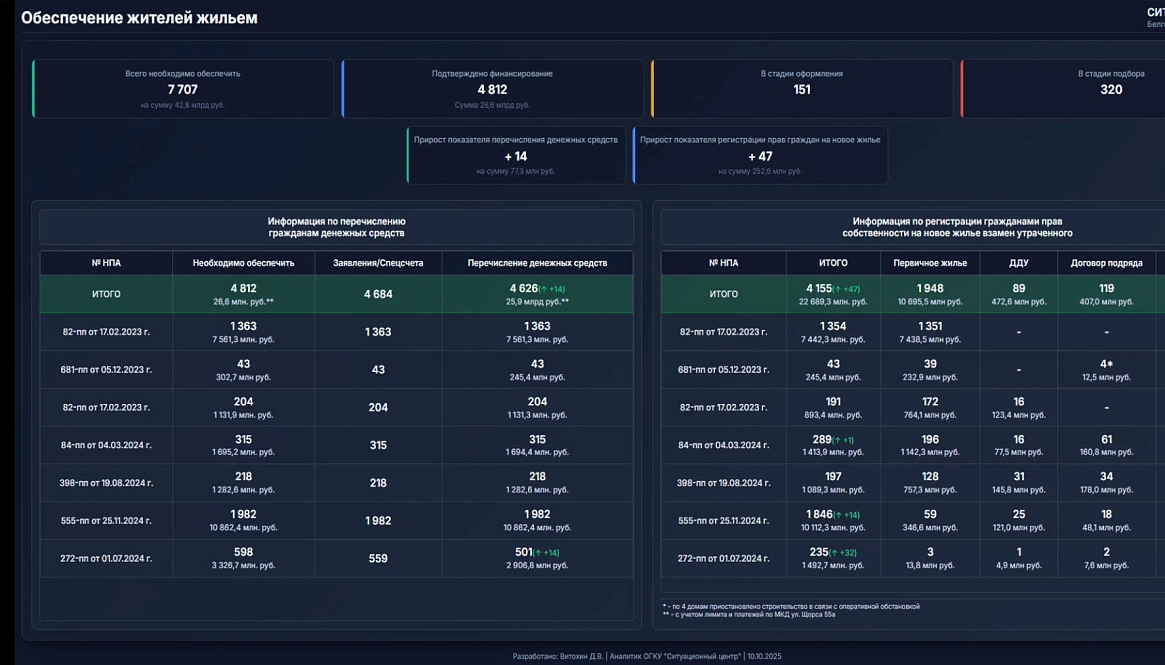The width and height of the screenshot is (1165, 665).
Task: Select row 555-пп от 25.11.2024 in right table
Action: [x=723, y=521]
